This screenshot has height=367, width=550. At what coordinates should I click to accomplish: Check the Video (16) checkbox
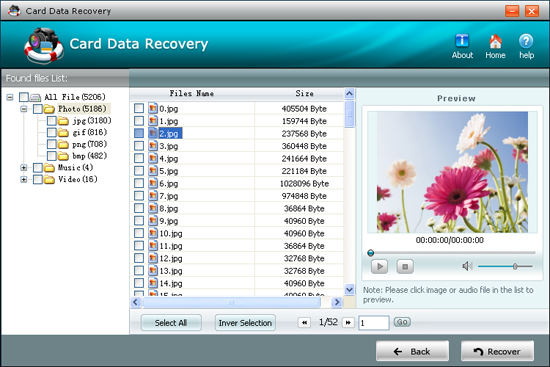(38, 180)
